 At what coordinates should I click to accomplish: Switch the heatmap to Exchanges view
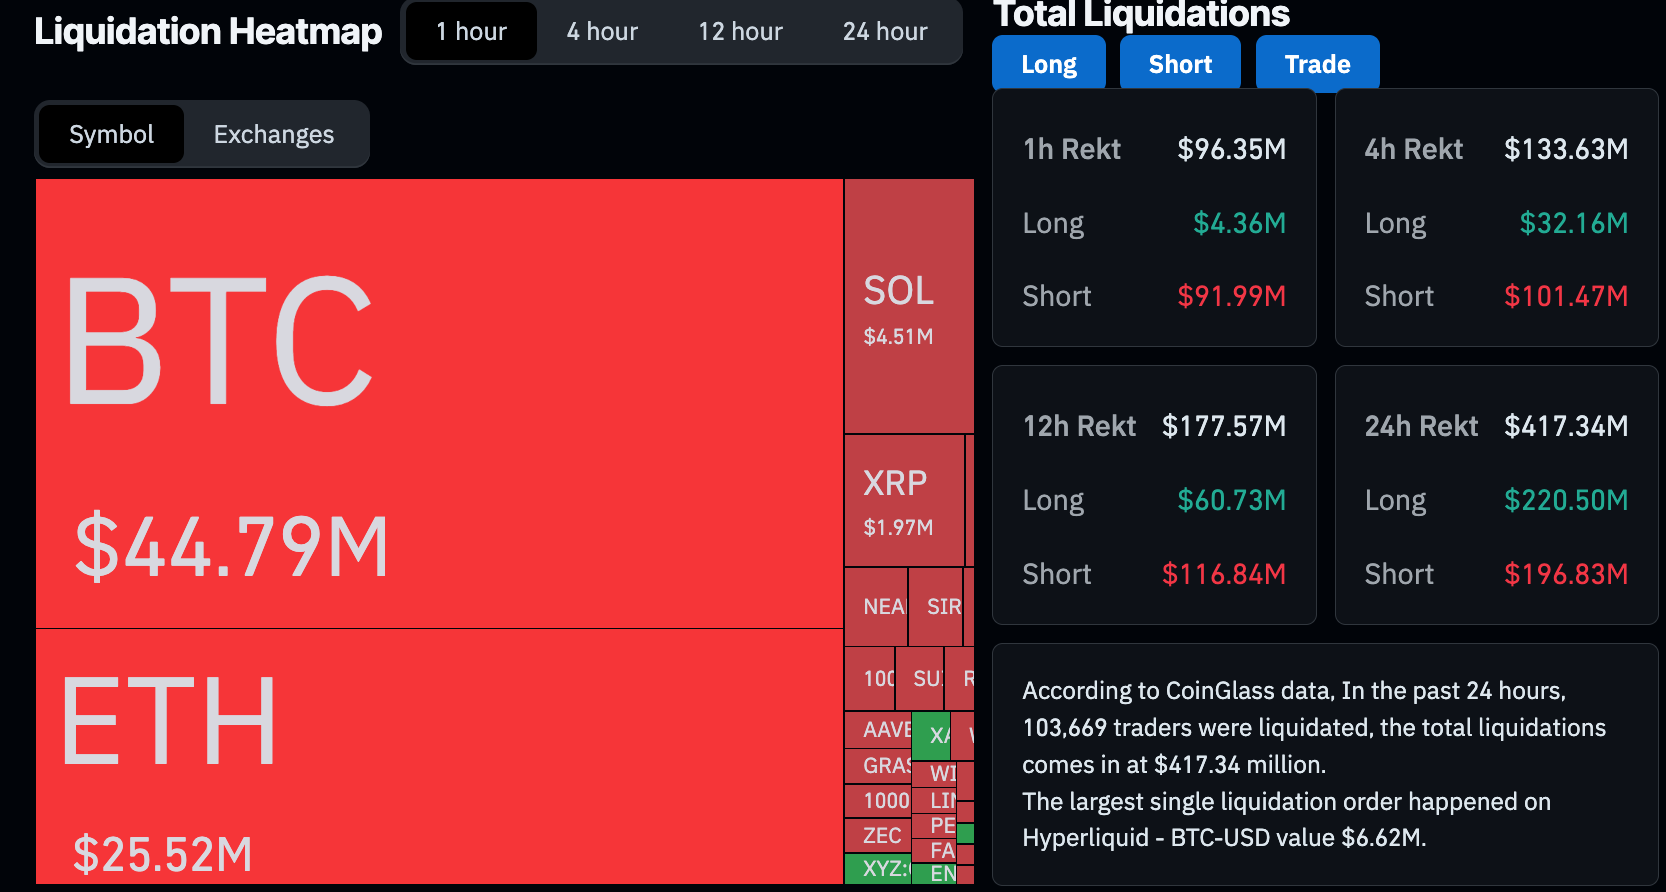[x=273, y=134]
